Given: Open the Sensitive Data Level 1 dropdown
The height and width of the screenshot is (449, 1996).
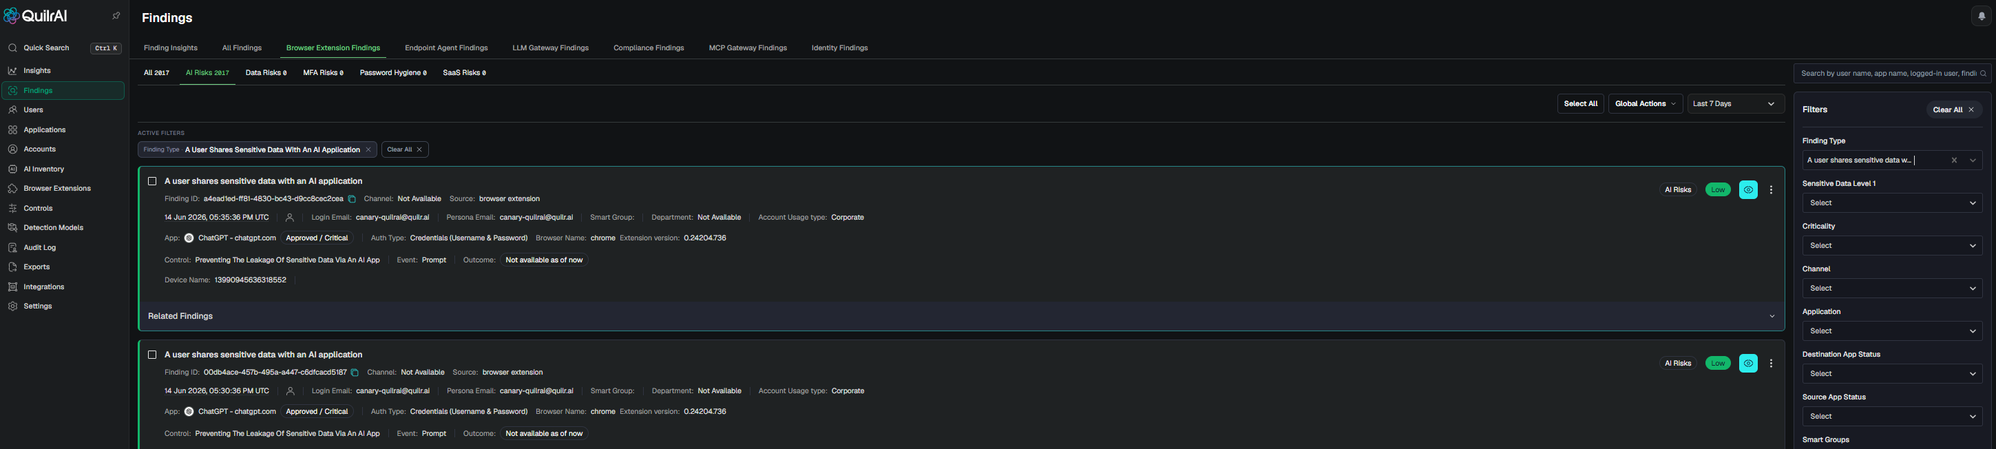Looking at the screenshot, I should (x=1892, y=203).
